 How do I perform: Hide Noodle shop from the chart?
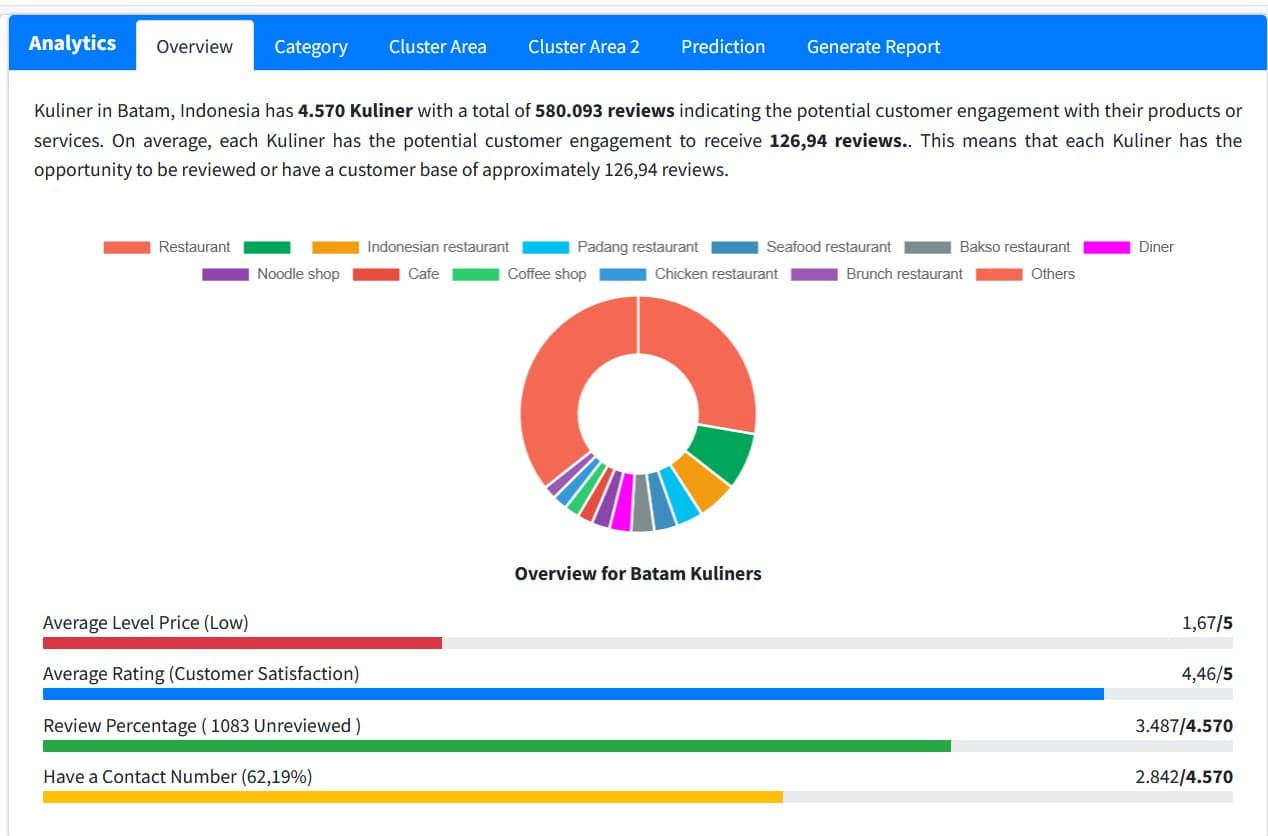(x=271, y=274)
